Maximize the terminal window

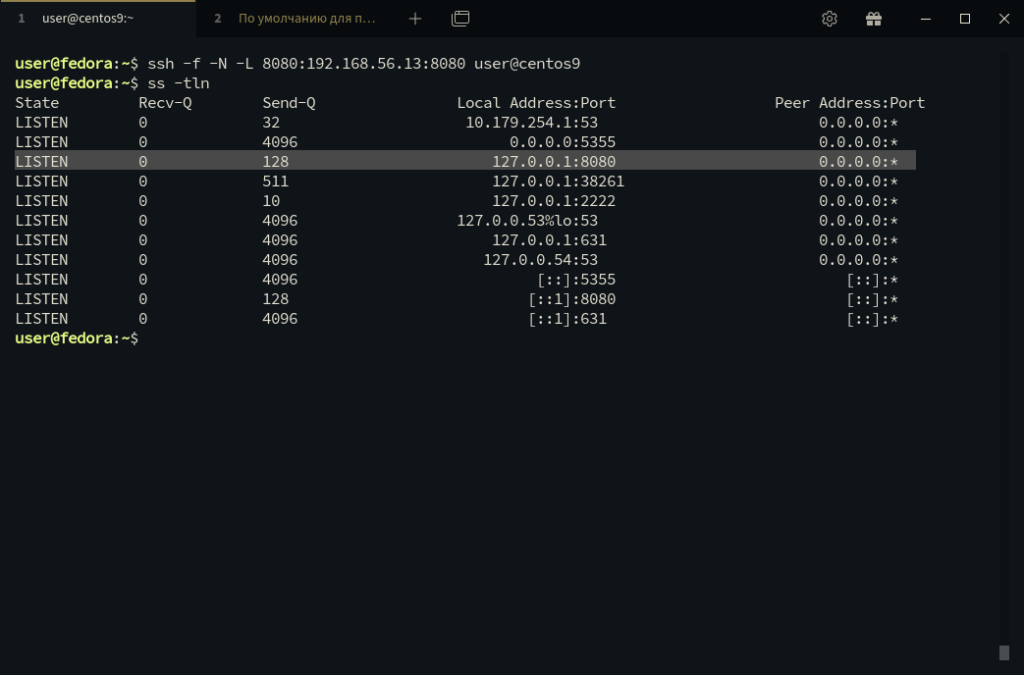click(965, 19)
